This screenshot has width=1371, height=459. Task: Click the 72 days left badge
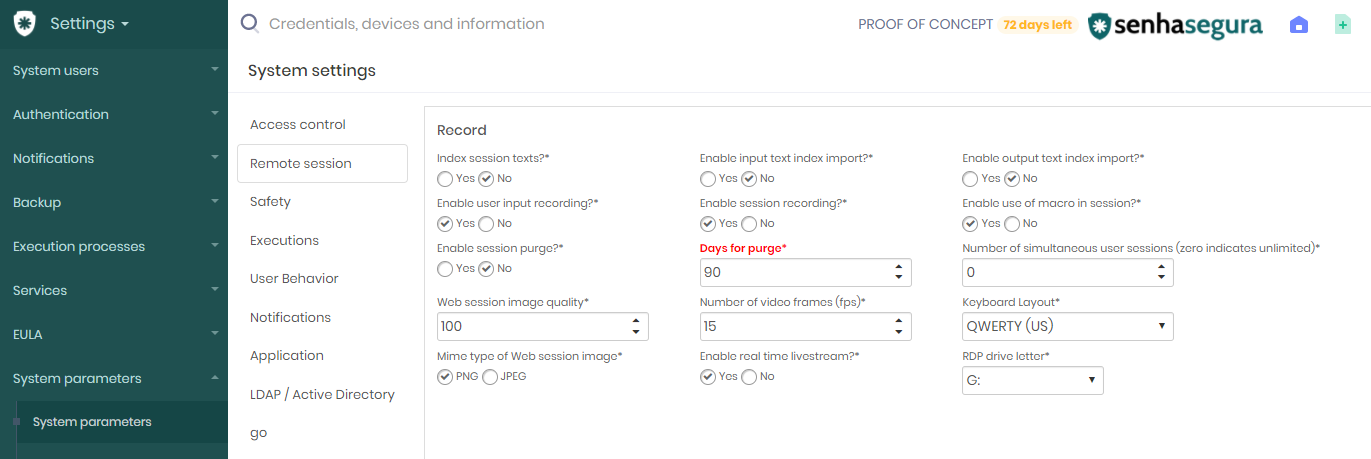(1037, 25)
